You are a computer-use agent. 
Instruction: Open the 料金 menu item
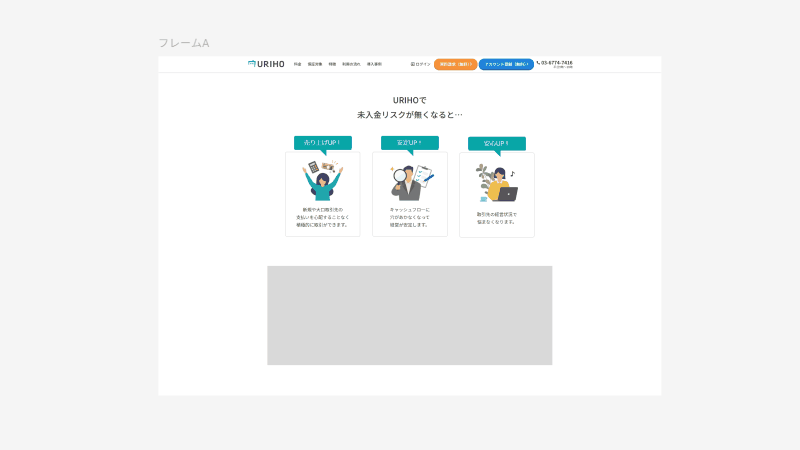pos(297,64)
